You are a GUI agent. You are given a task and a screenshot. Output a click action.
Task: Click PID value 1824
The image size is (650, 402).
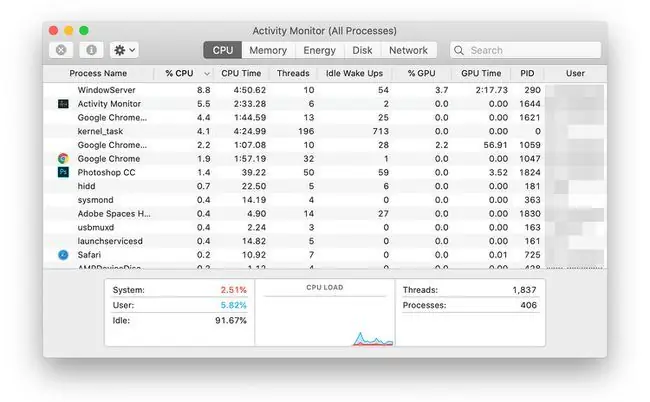[530, 172]
